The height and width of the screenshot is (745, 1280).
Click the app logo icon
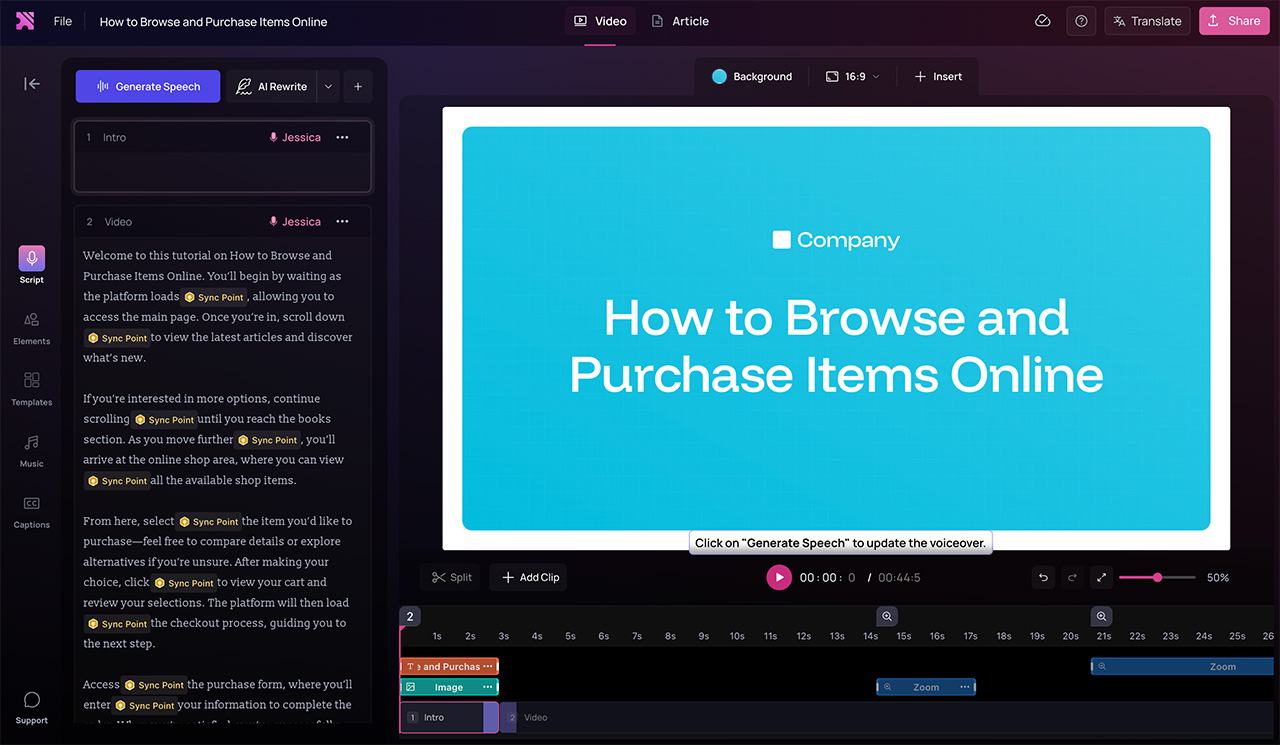(x=25, y=21)
